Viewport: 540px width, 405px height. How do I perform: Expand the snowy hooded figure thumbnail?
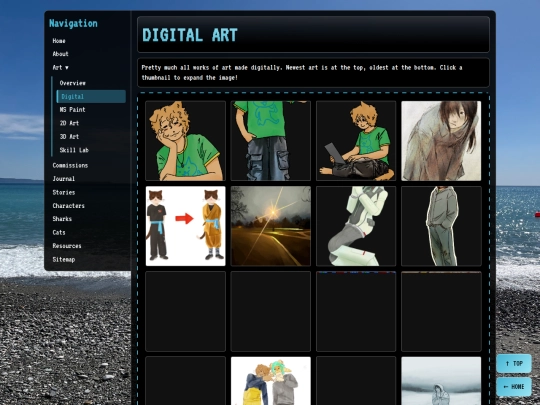point(441,381)
